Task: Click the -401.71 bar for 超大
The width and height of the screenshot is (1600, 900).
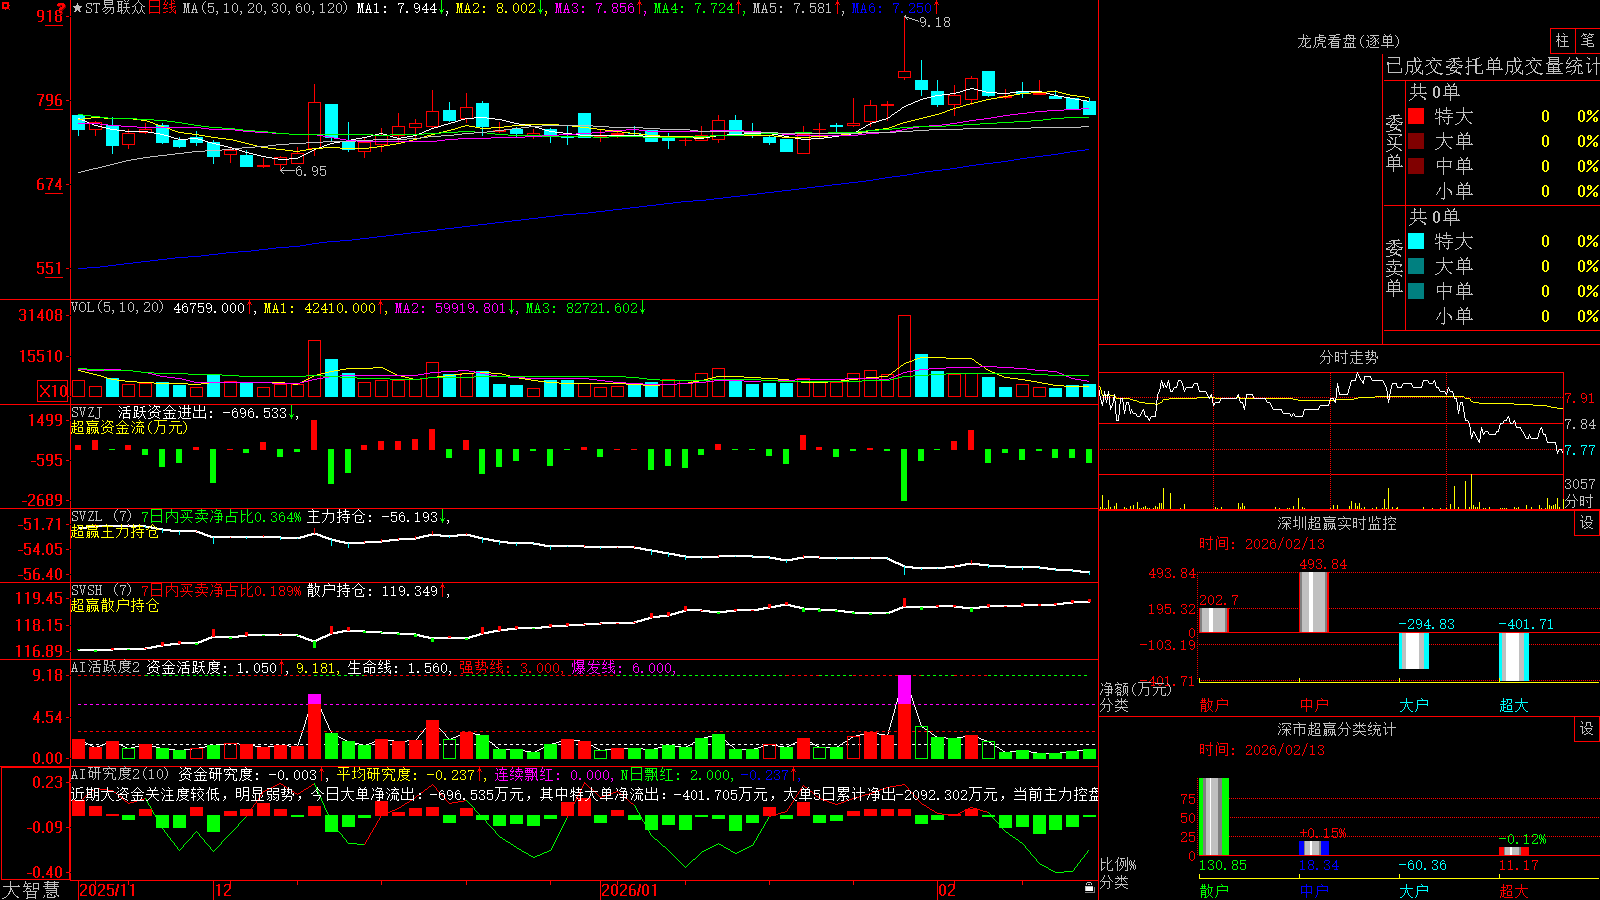Action: 1513,657
